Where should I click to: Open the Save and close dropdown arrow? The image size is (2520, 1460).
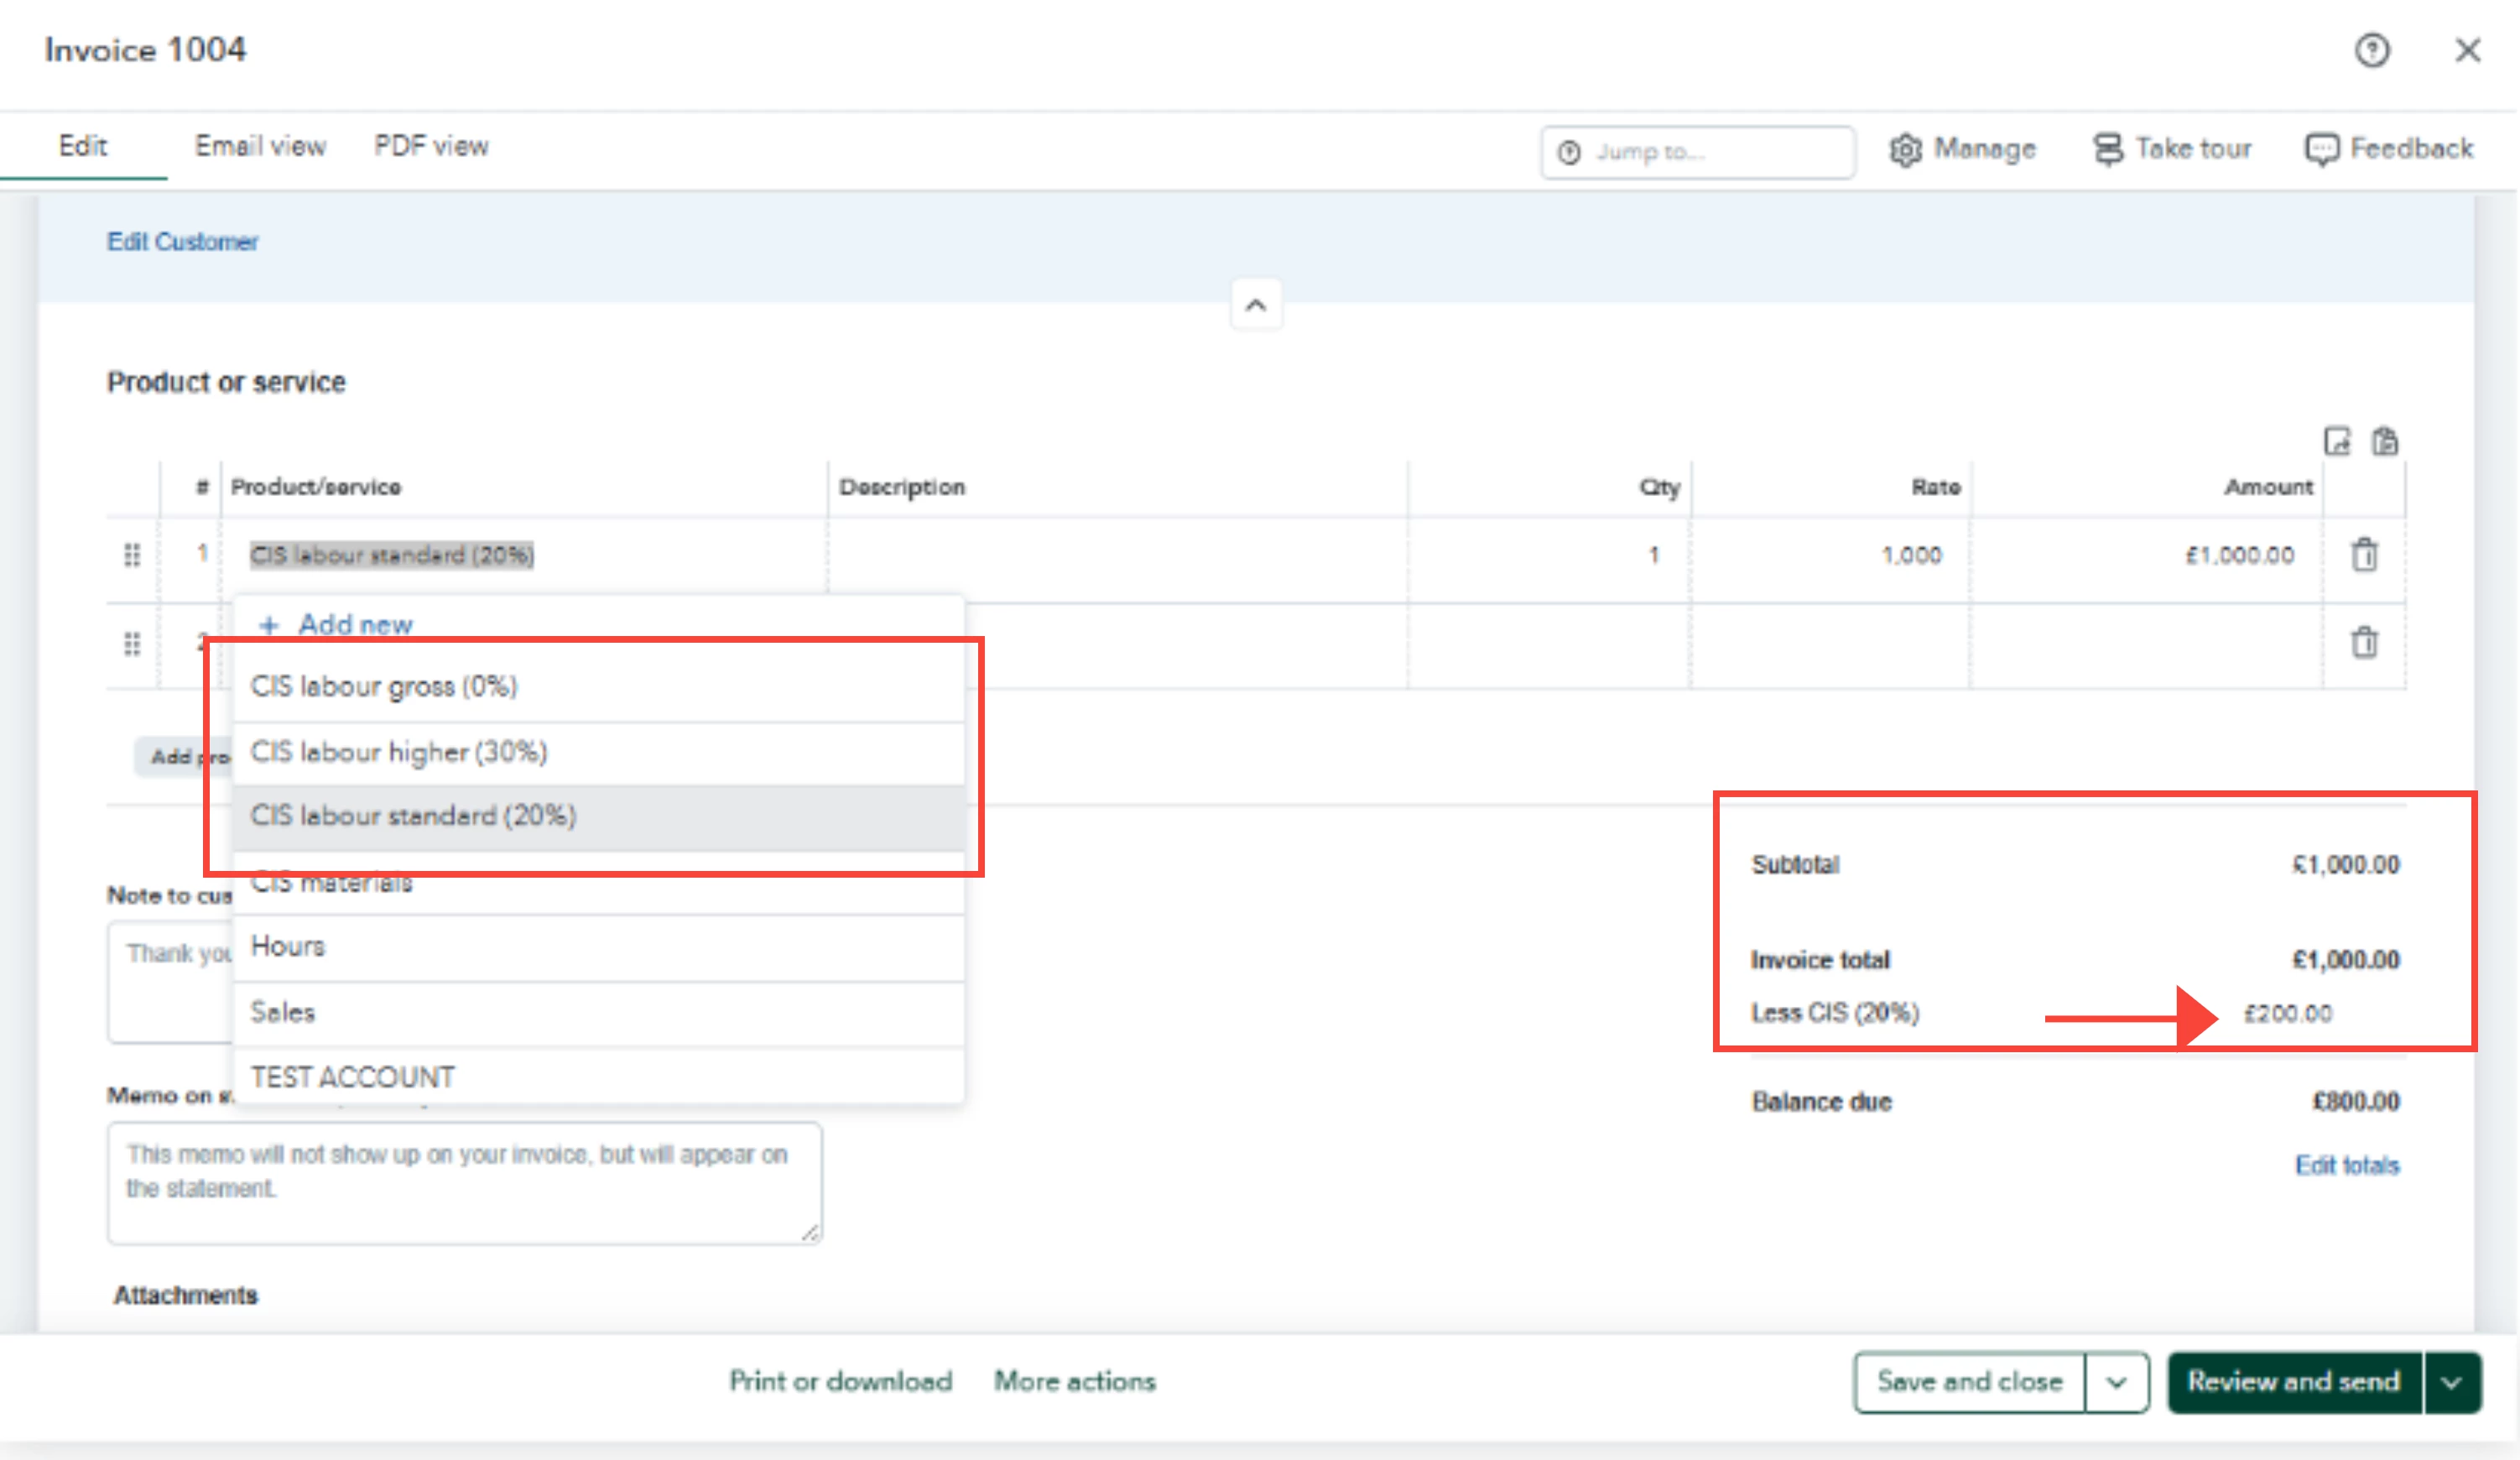(2116, 1382)
